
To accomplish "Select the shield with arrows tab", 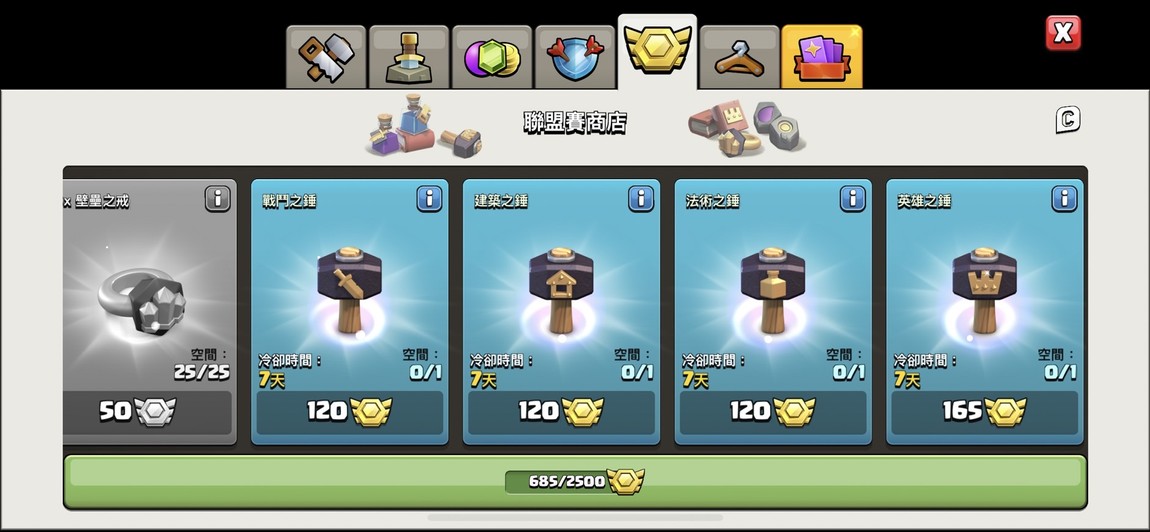I will pyautogui.click(x=574, y=57).
